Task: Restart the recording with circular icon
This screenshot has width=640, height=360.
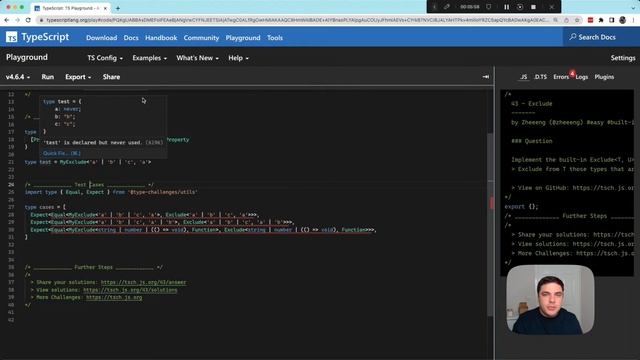Action: point(520,7)
